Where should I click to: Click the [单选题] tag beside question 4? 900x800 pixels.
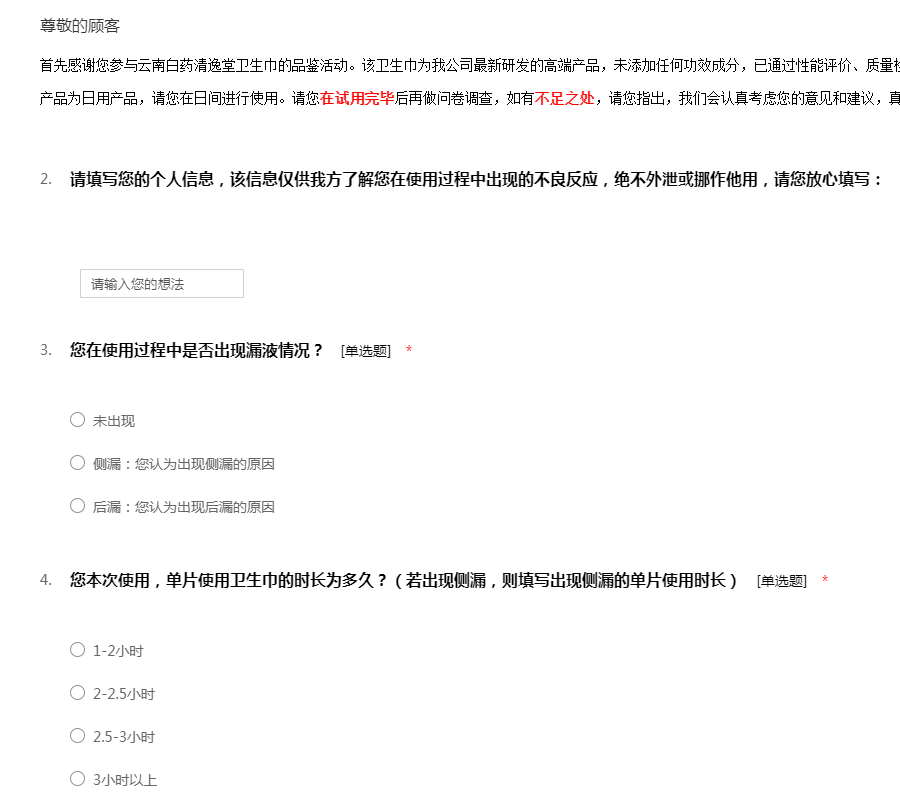(x=782, y=581)
